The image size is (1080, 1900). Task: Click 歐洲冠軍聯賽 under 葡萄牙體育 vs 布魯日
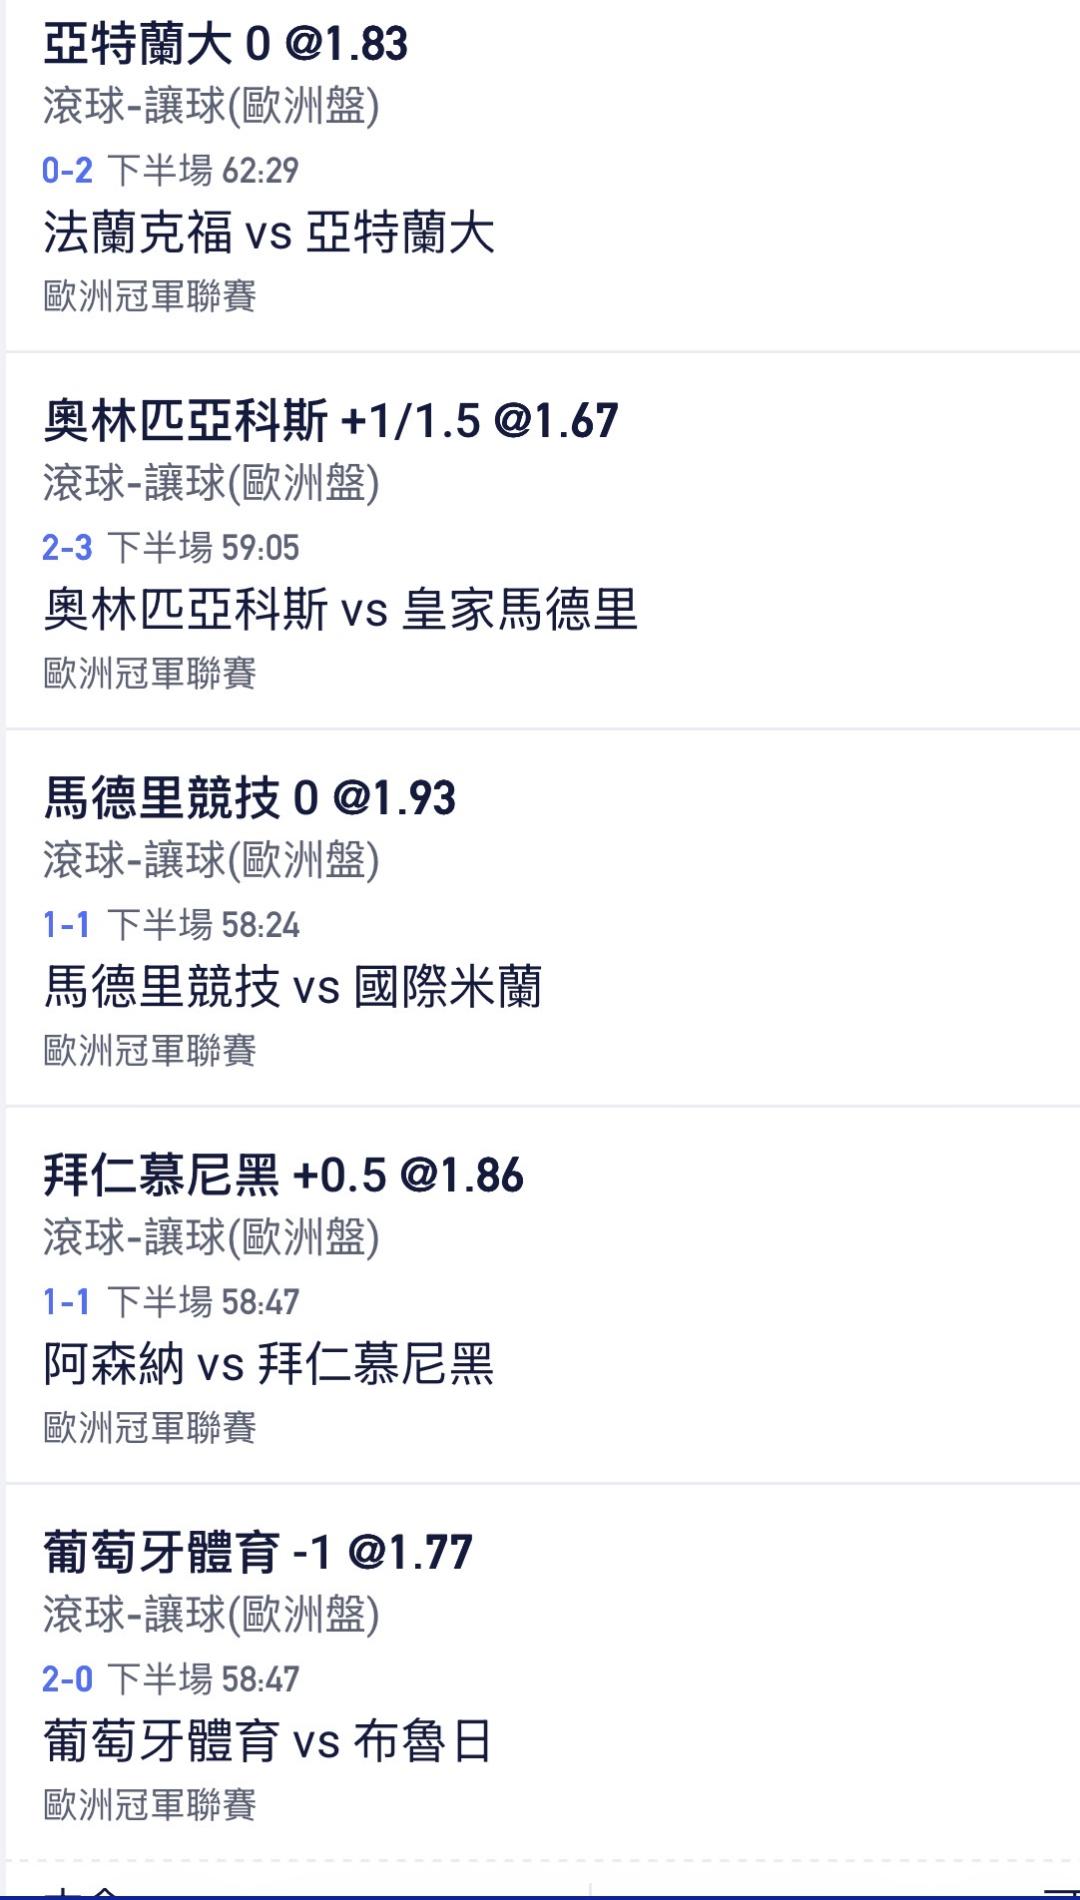150,1805
